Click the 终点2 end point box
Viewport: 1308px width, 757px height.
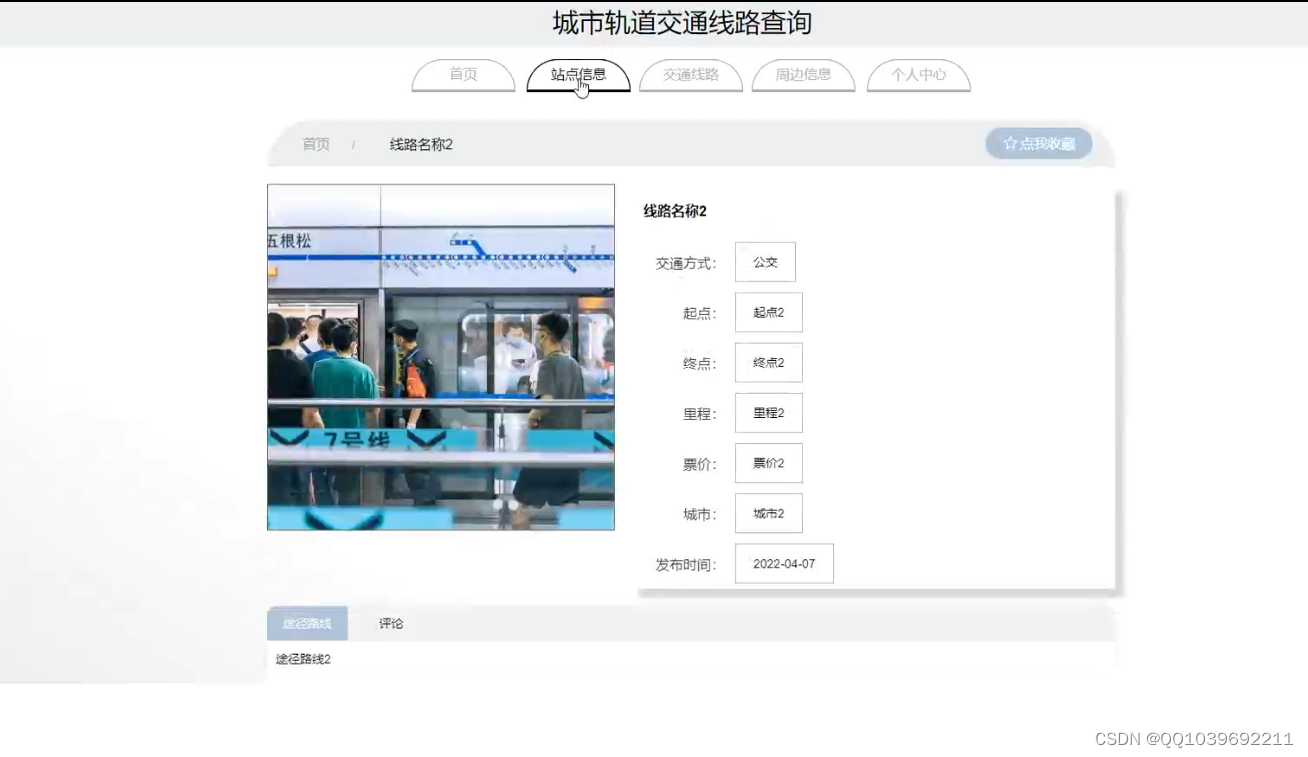pyautogui.click(x=768, y=362)
